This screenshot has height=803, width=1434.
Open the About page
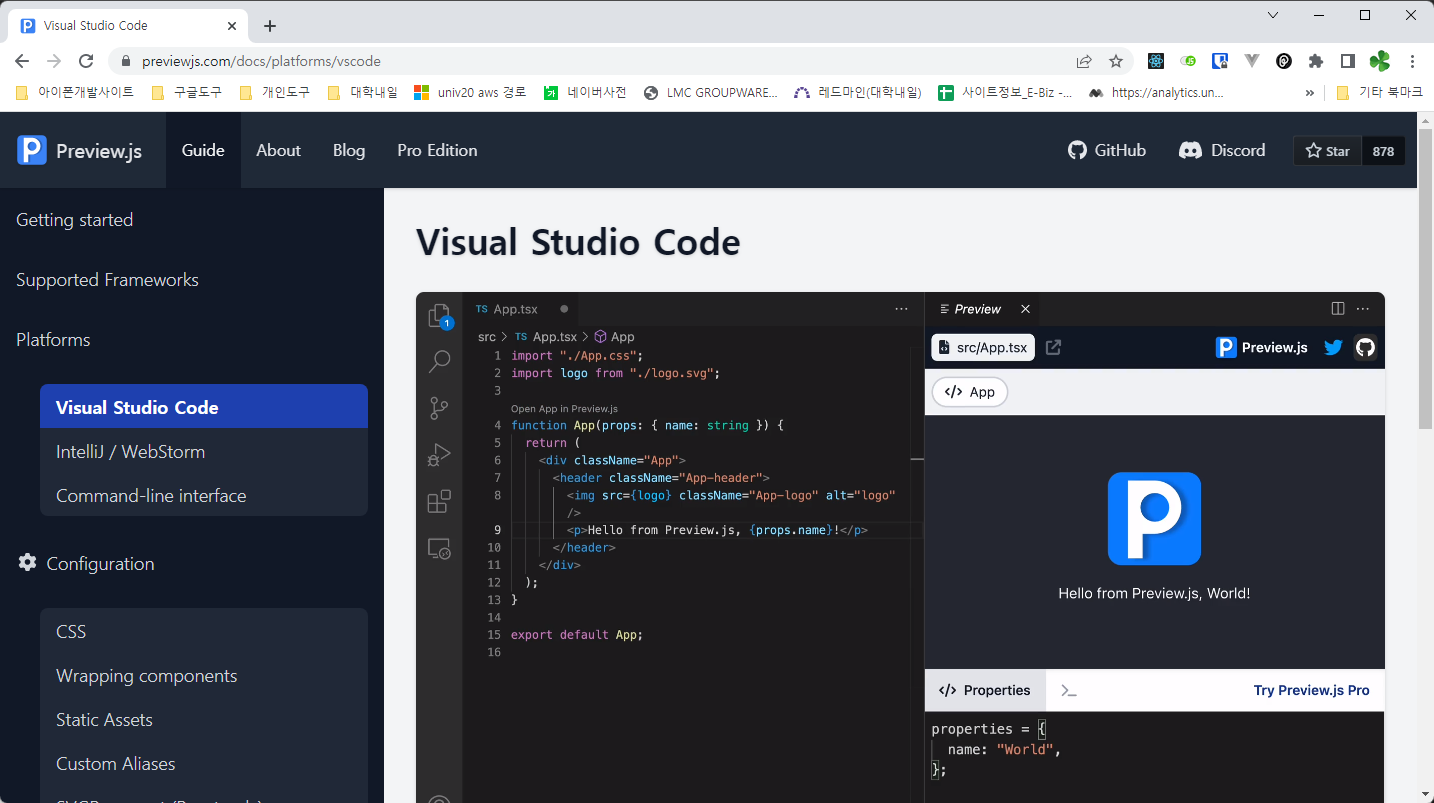(x=278, y=150)
